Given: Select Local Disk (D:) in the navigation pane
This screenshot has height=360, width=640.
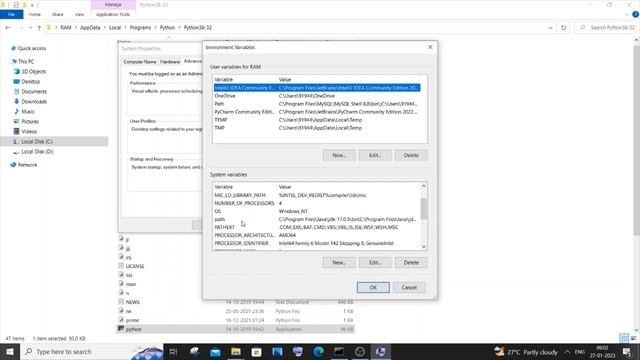Looking at the screenshot, I should (37, 151).
